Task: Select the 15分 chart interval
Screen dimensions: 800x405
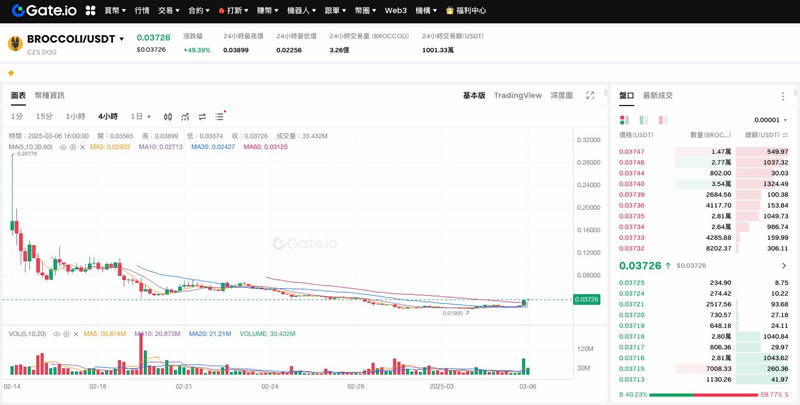Action: tap(44, 117)
